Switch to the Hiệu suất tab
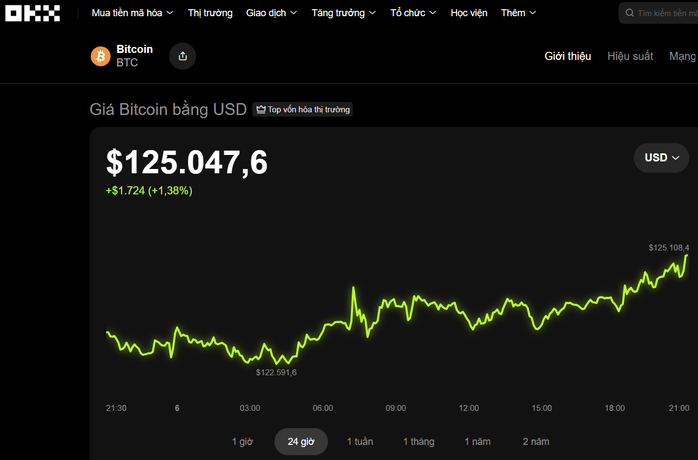The image size is (698, 460). [629, 56]
